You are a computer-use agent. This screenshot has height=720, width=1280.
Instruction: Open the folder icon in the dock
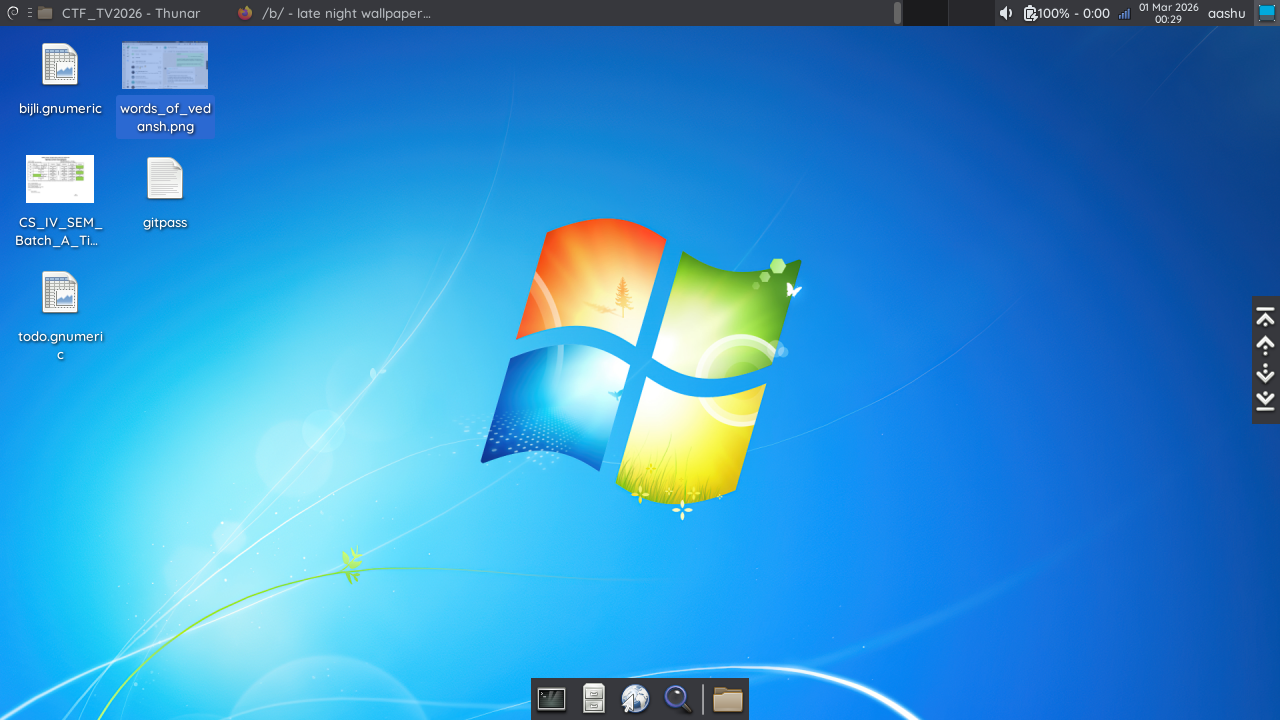pos(727,699)
